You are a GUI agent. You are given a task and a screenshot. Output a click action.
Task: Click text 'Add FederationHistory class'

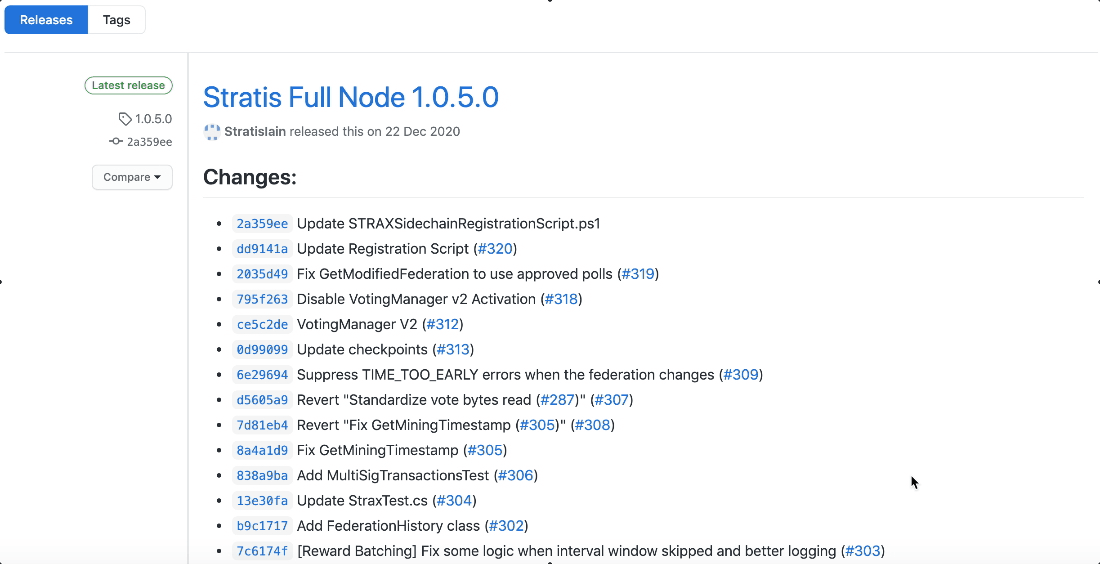coord(388,526)
